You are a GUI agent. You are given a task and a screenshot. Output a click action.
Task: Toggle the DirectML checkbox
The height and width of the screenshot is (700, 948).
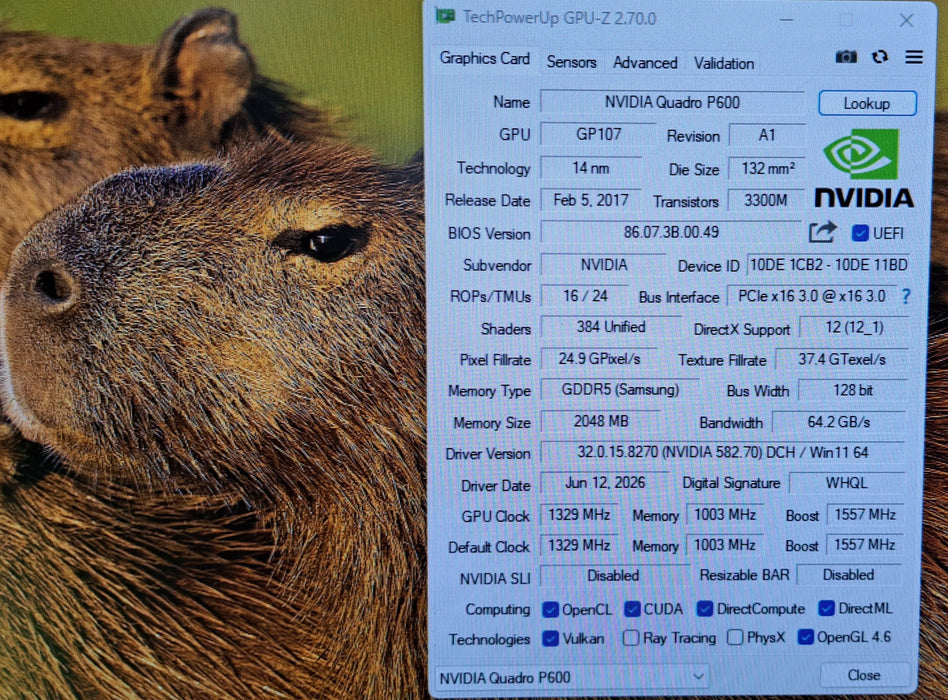826,608
